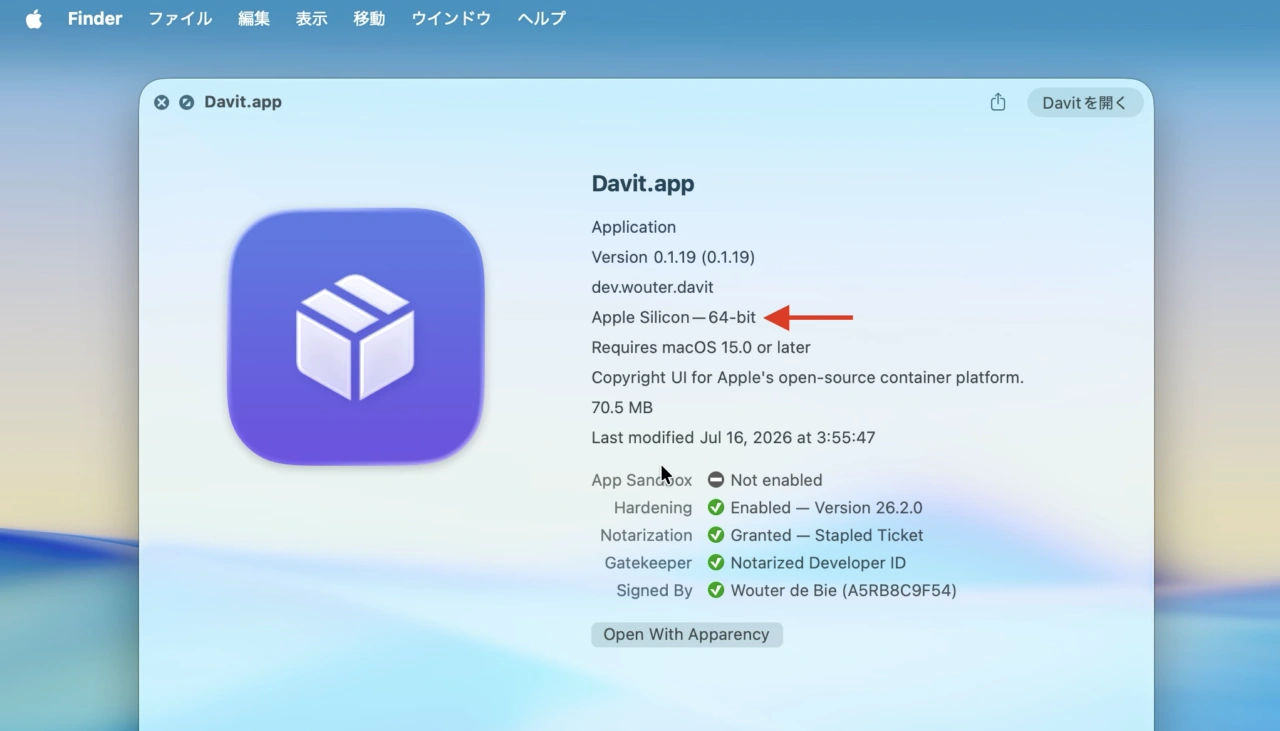Click the 'App Sandbox' label
The image size is (1280, 731).
[642, 480]
